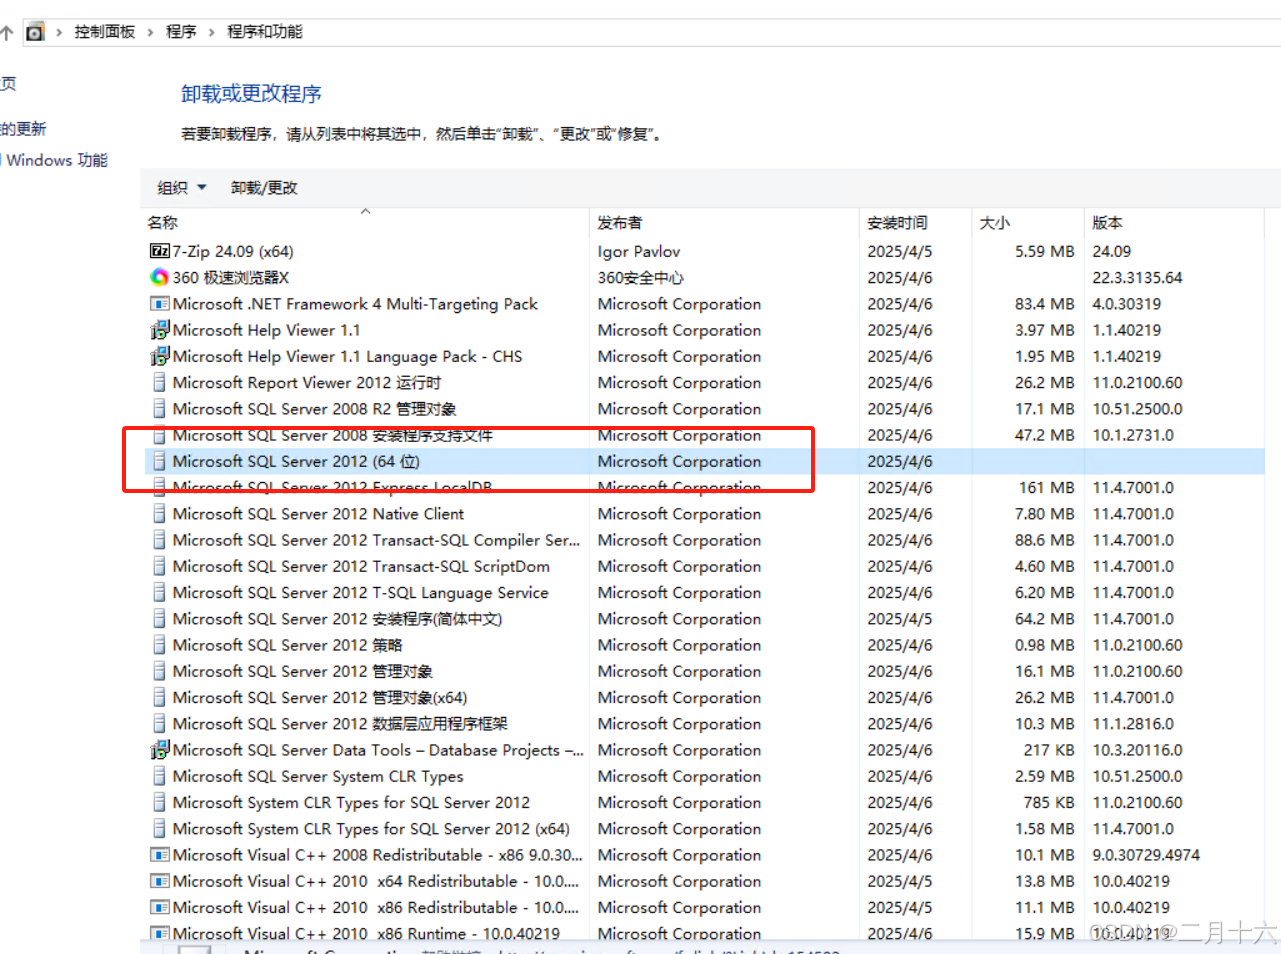Sort by the 名称 column header
This screenshot has width=1281, height=954.
point(162,223)
